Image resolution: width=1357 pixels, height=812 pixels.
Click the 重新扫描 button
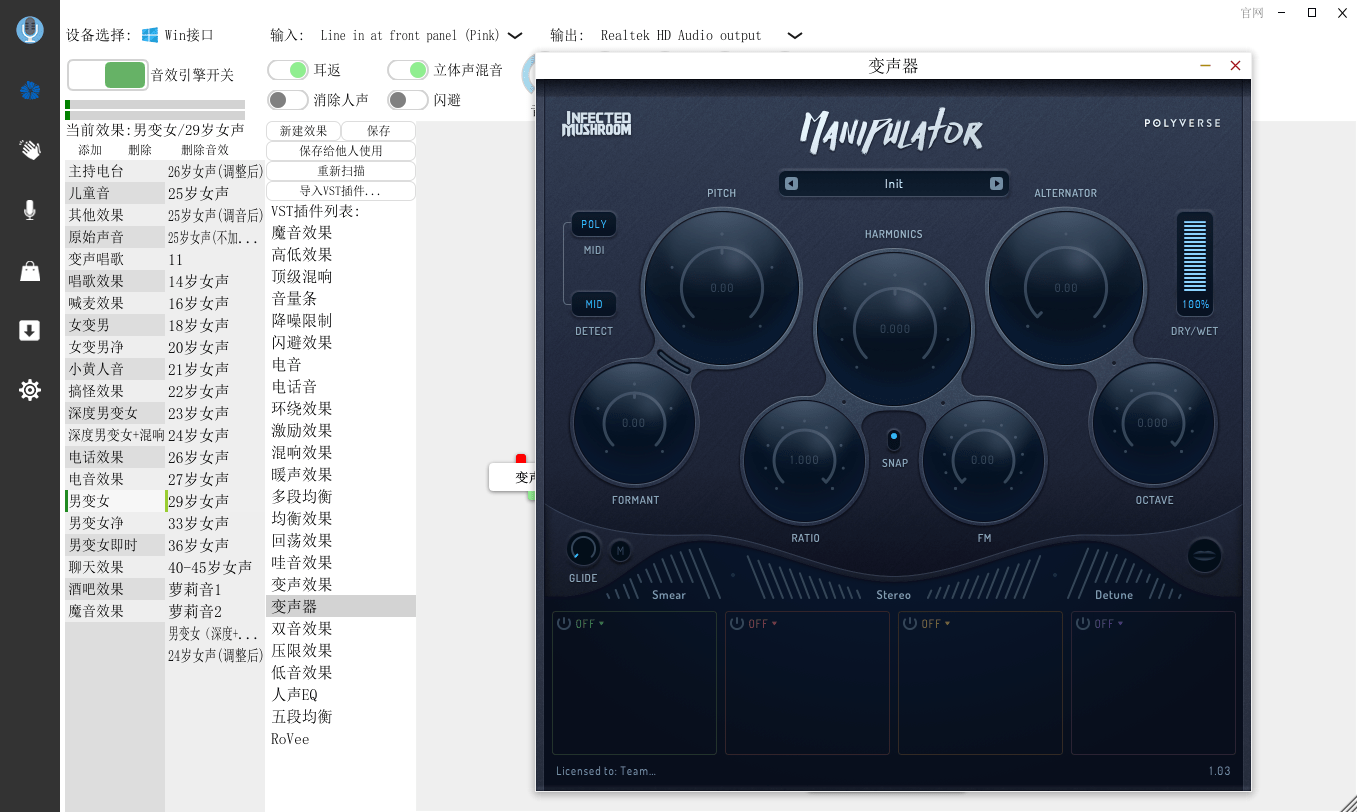341,171
